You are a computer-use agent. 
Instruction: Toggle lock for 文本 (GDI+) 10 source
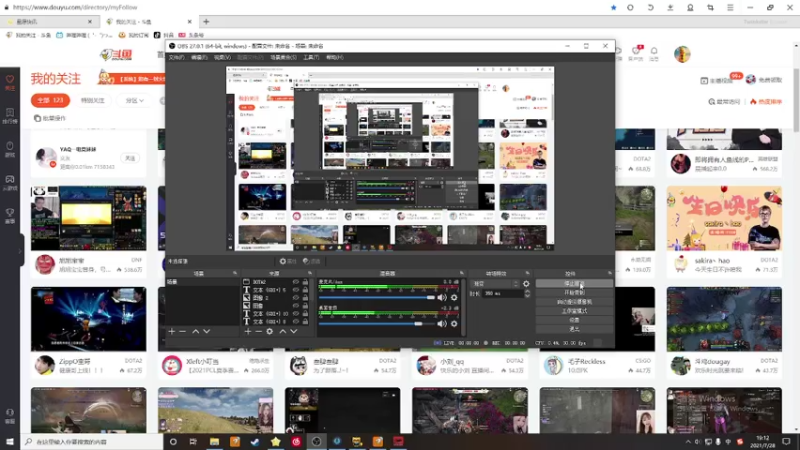click(305, 314)
